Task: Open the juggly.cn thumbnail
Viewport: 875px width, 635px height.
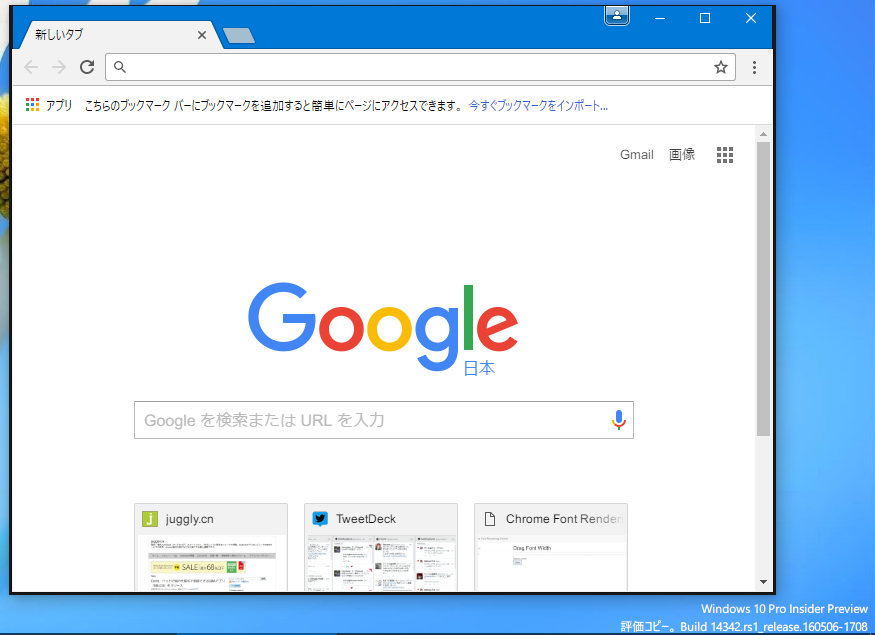Action: (x=211, y=547)
